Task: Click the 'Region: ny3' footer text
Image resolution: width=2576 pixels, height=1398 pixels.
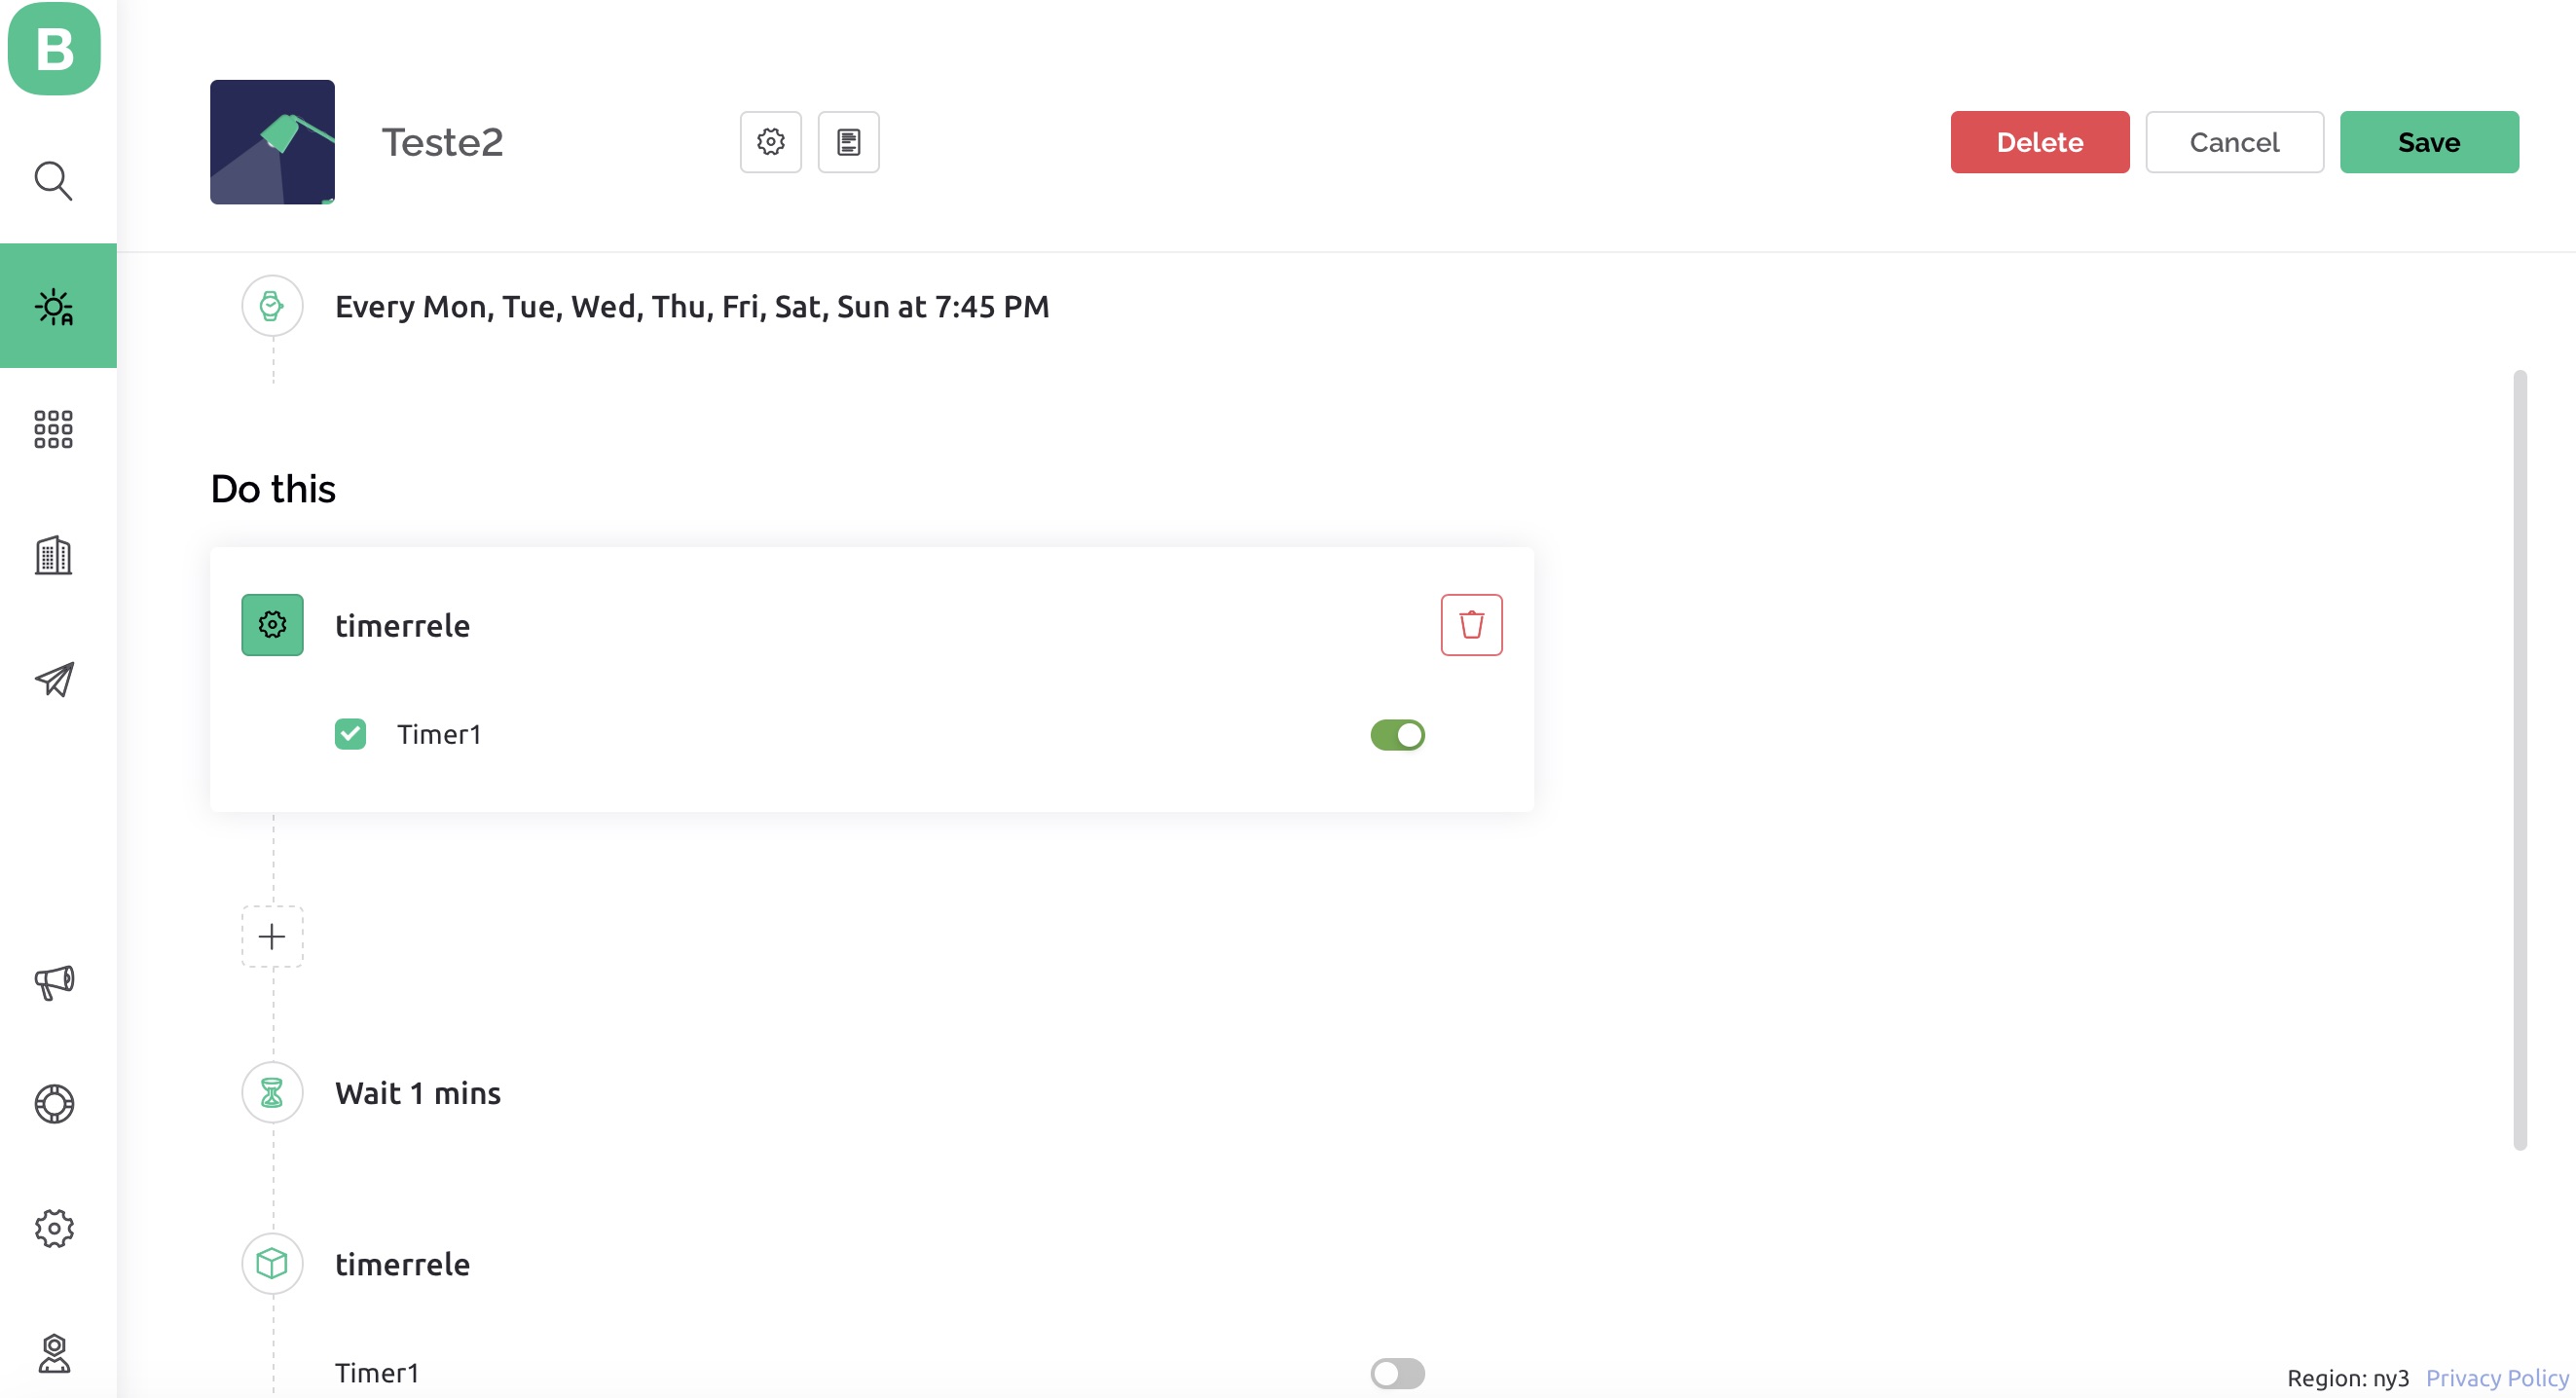Action: pos(2348,1378)
